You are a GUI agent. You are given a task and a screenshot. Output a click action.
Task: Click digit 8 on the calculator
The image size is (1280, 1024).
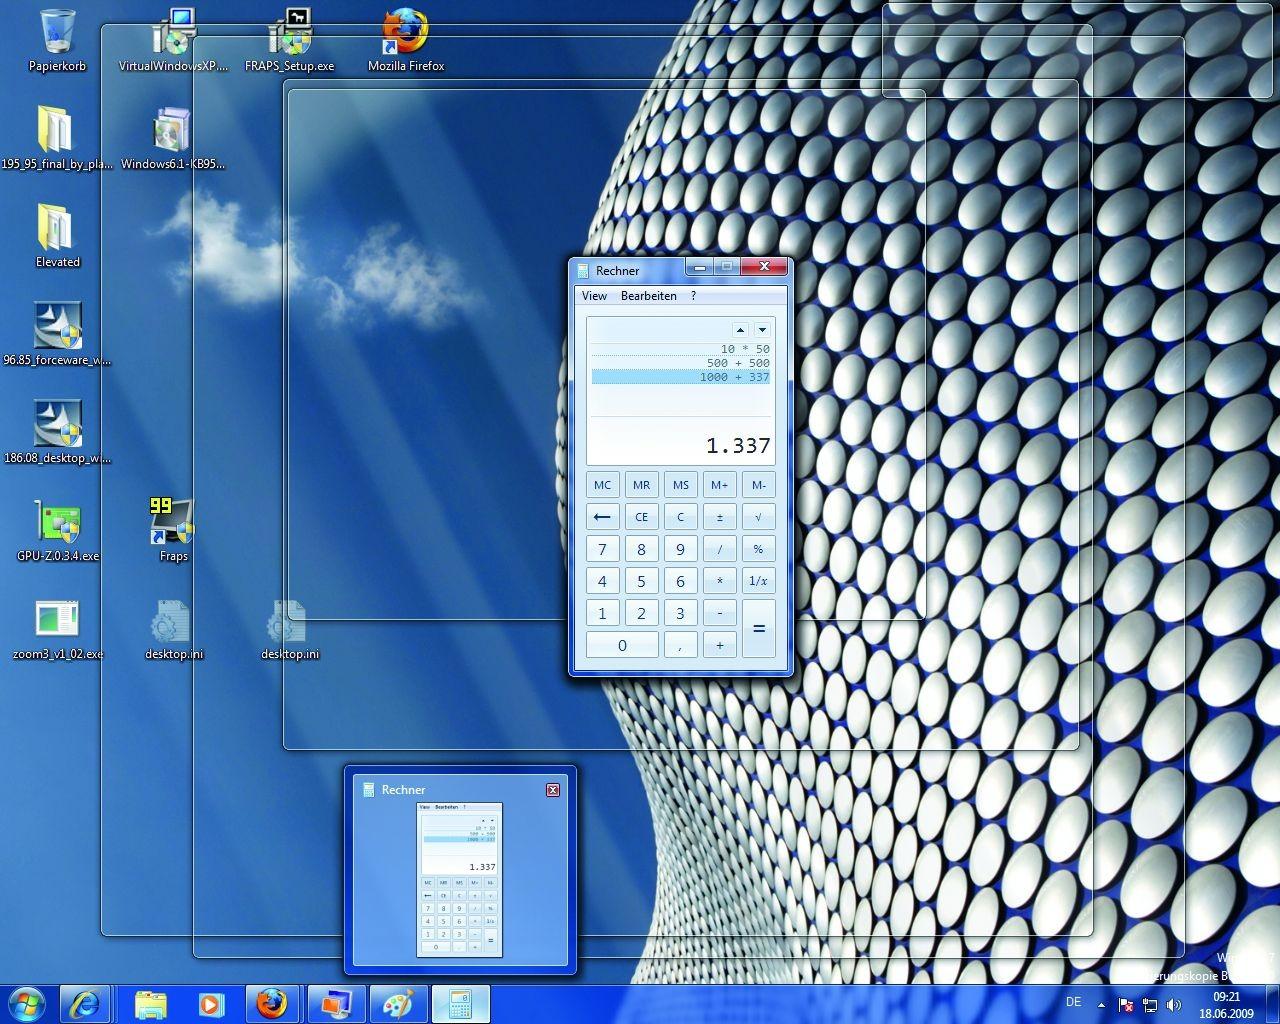pyautogui.click(x=641, y=549)
